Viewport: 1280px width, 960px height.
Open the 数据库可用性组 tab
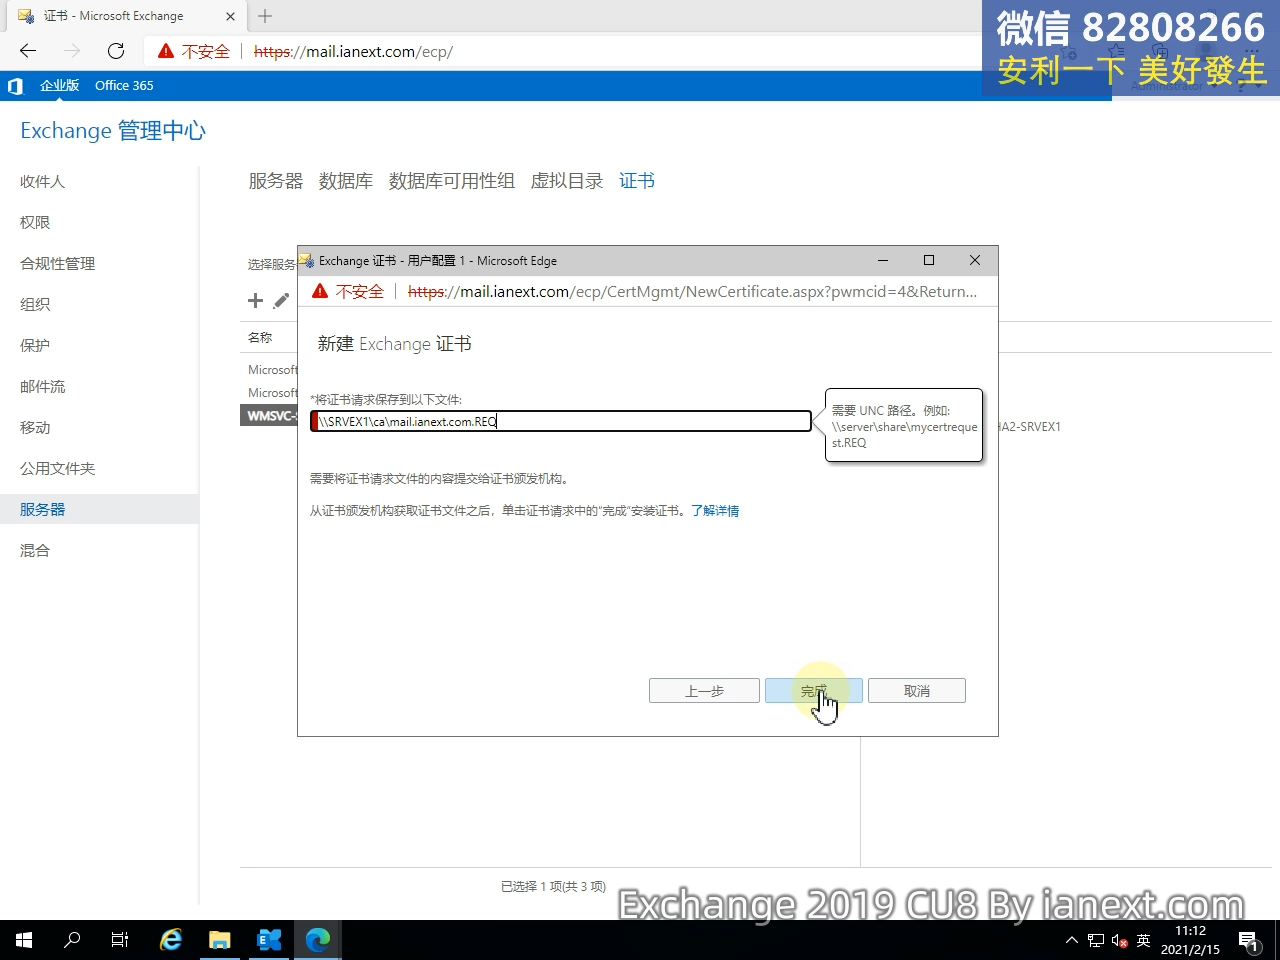(x=452, y=181)
